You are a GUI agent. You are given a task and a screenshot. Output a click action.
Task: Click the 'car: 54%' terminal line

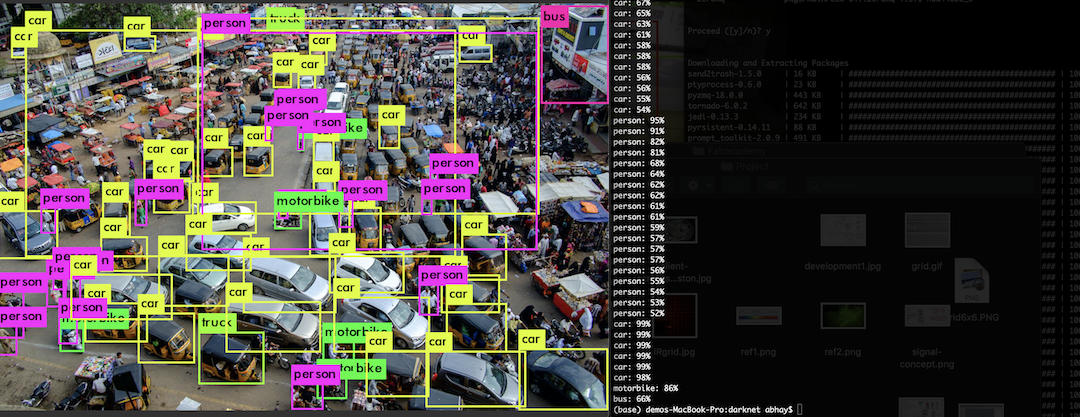pos(632,110)
